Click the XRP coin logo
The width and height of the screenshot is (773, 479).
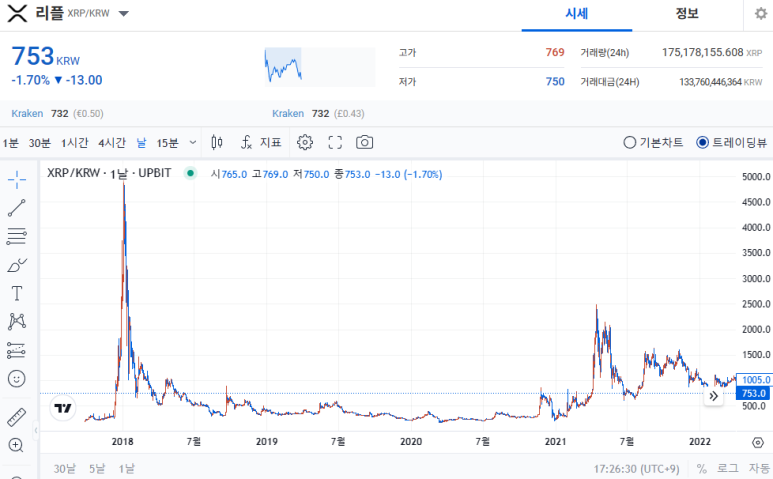(x=17, y=13)
